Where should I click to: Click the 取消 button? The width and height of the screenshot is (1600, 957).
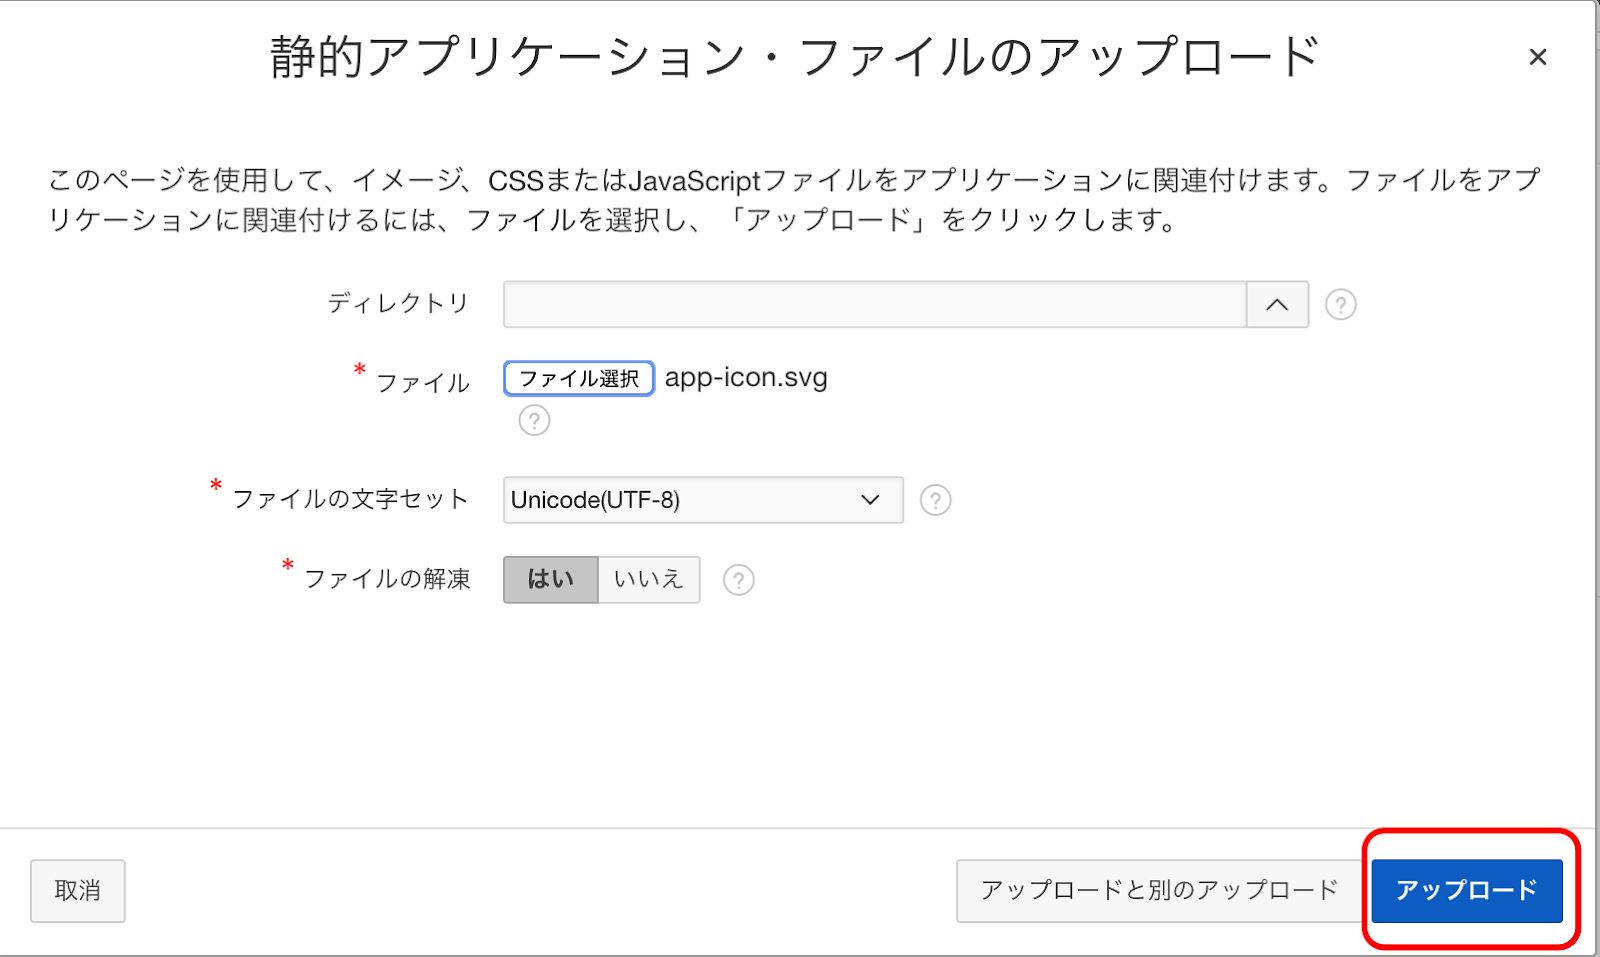tap(77, 890)
